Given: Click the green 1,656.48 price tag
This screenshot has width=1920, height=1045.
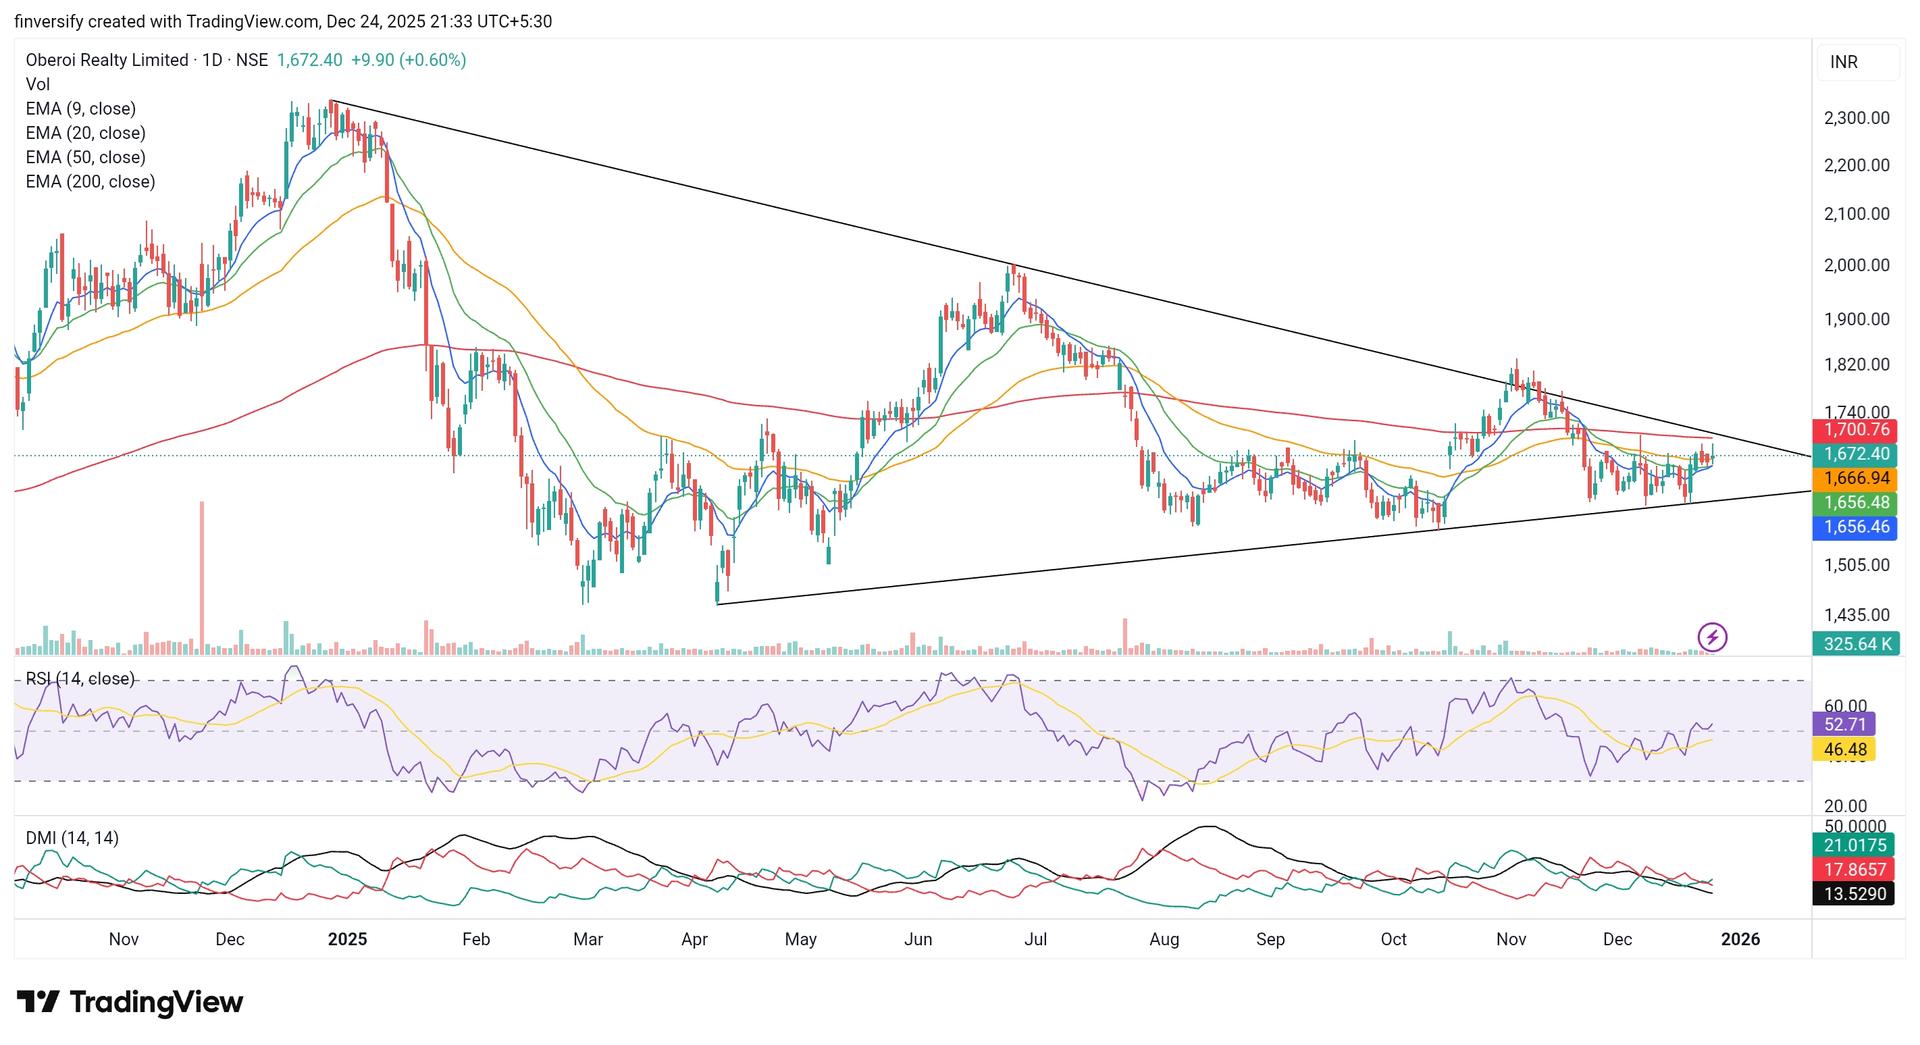Looking at the screenshot, I should (1855, 503).
